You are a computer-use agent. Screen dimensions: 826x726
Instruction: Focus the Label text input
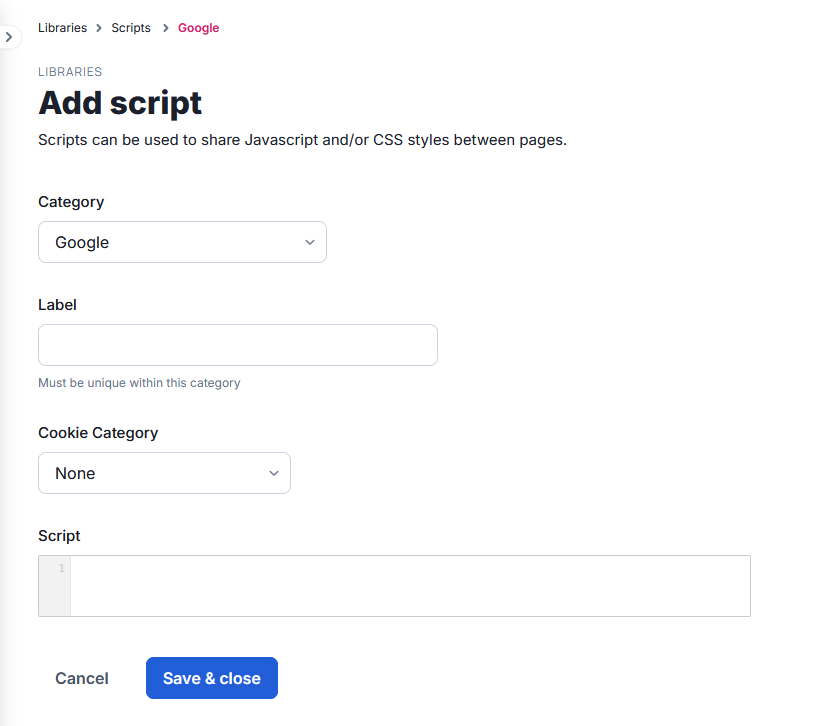click(x=238, y=345)
